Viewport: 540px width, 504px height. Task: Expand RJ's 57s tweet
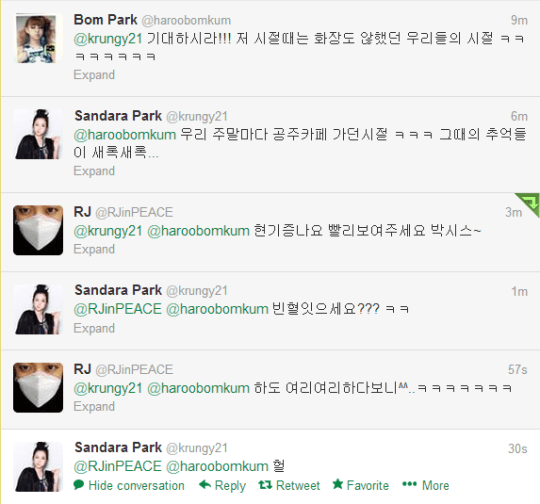click(94, 407)
